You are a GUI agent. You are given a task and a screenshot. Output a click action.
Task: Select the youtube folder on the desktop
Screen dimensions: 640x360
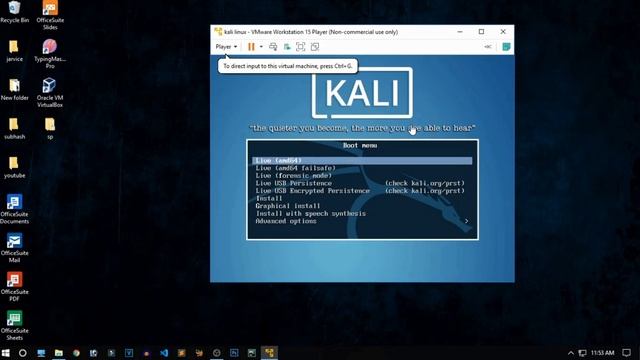14,167
